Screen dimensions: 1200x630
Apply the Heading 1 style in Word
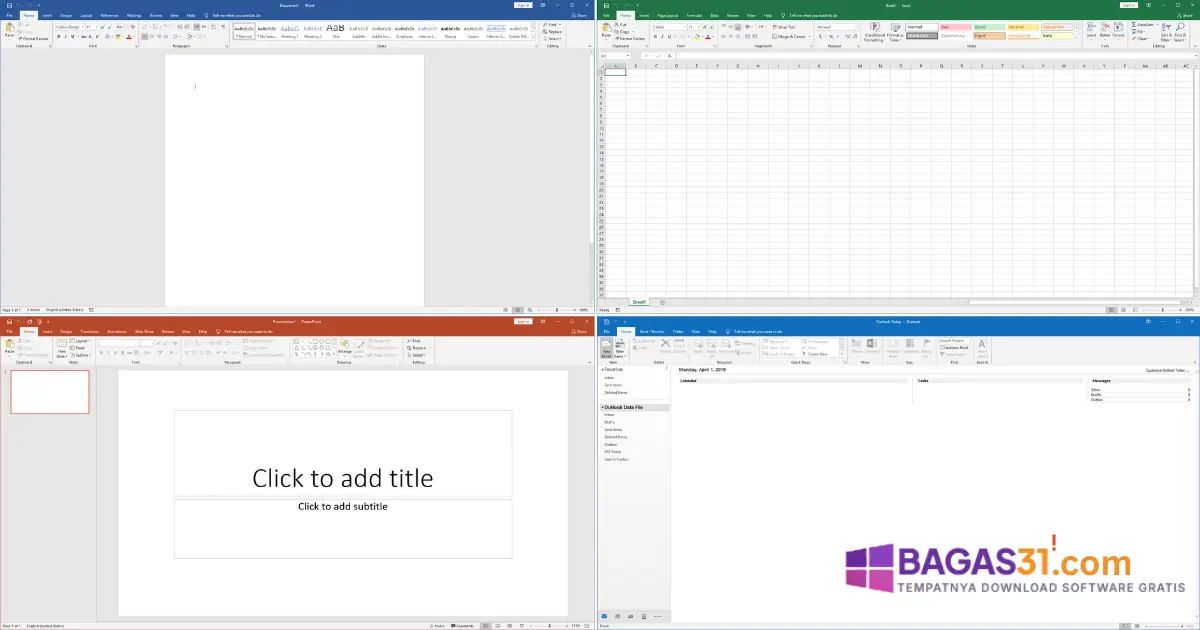pyautogui.click(x=290, y=32)
